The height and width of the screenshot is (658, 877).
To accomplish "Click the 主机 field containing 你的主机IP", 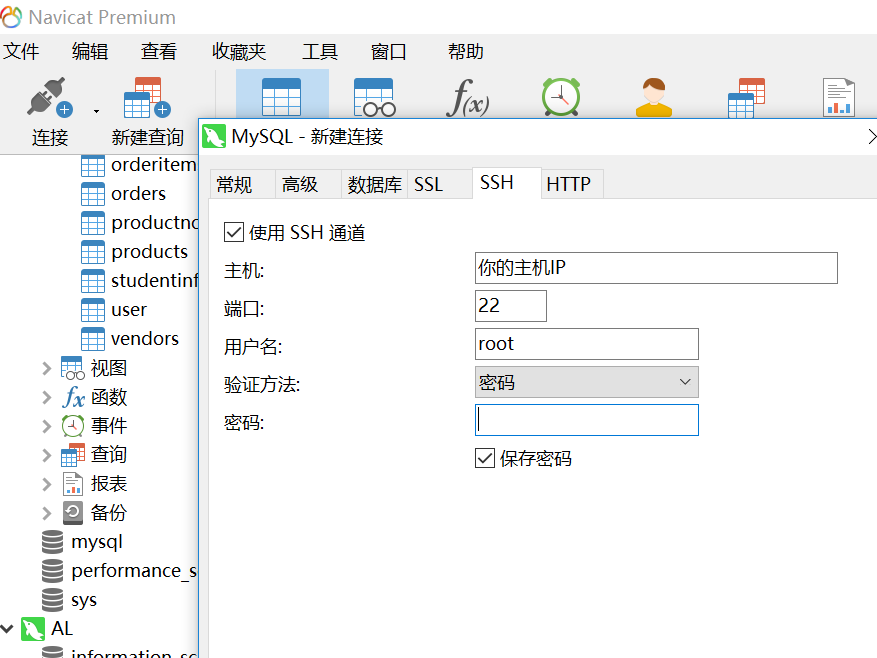I will point(656,268).
